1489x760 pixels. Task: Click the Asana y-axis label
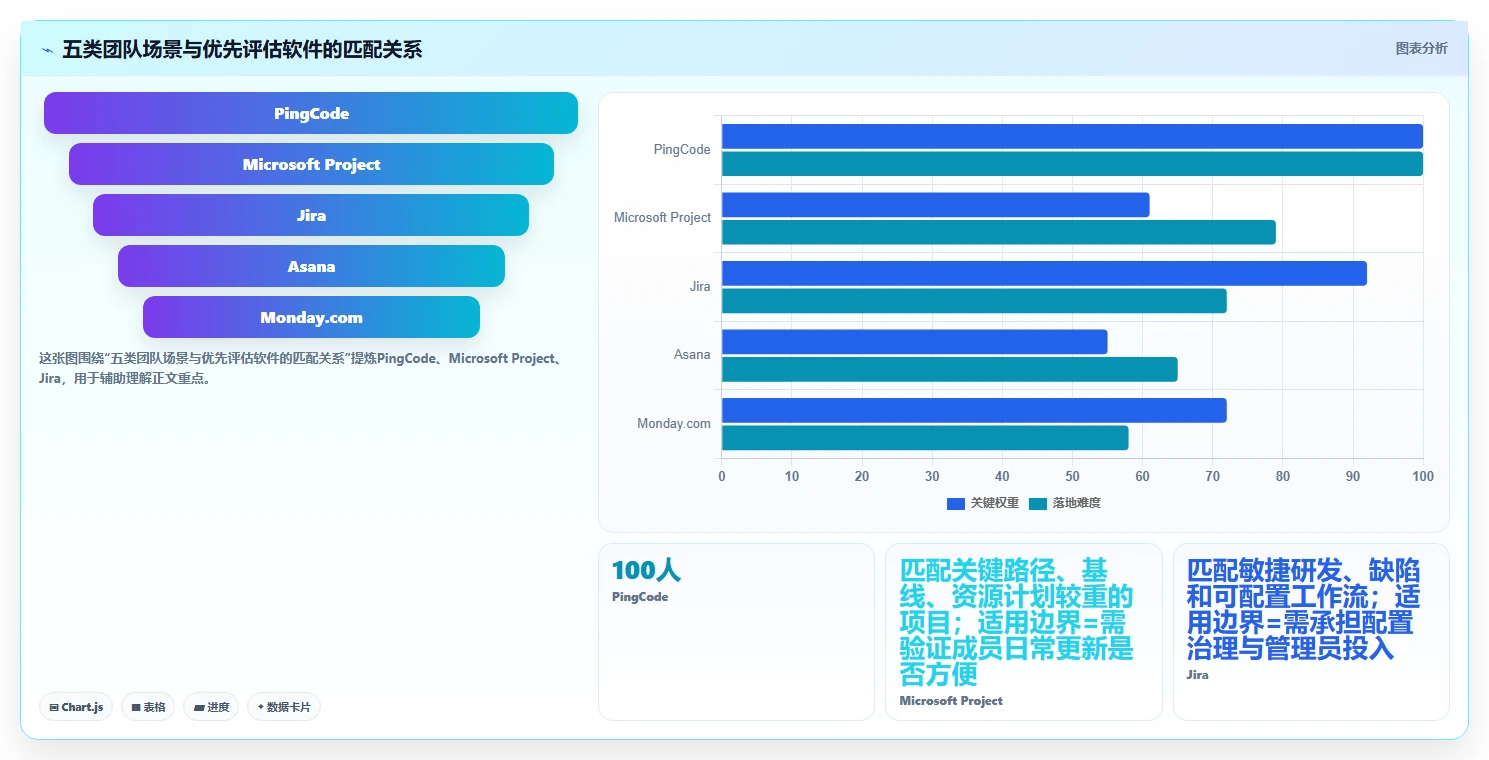tap(692, 354)
